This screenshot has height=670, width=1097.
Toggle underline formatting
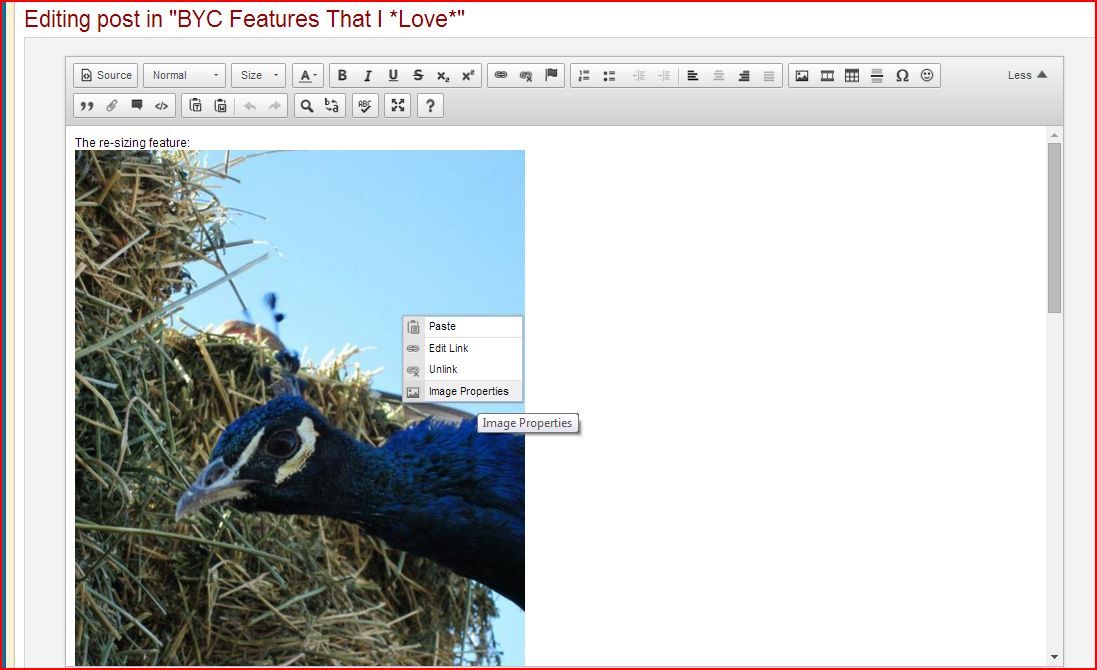393,76
